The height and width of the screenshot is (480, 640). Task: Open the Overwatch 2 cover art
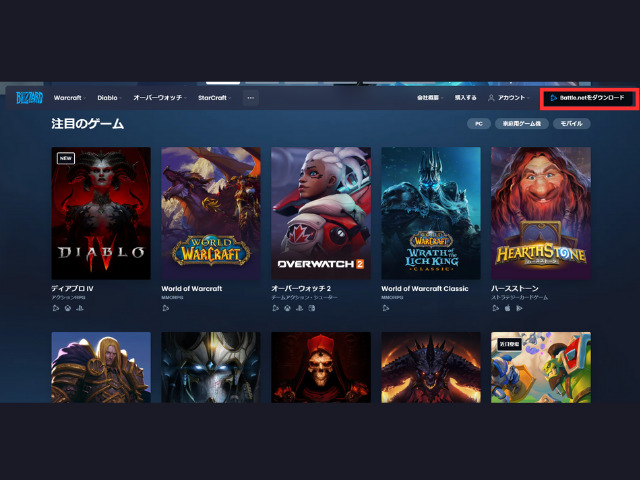321,213
